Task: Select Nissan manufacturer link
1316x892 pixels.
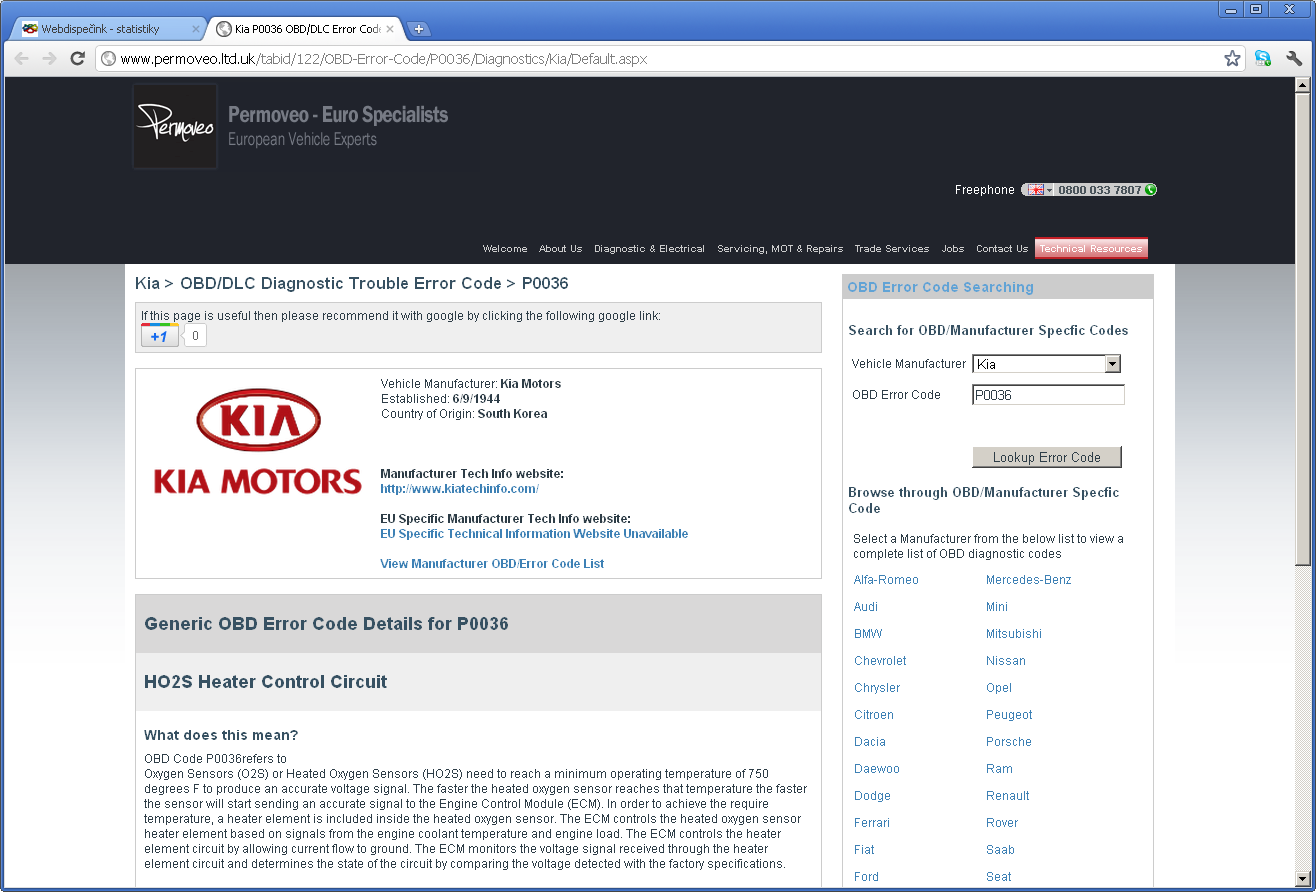Action: [1006, 661]
